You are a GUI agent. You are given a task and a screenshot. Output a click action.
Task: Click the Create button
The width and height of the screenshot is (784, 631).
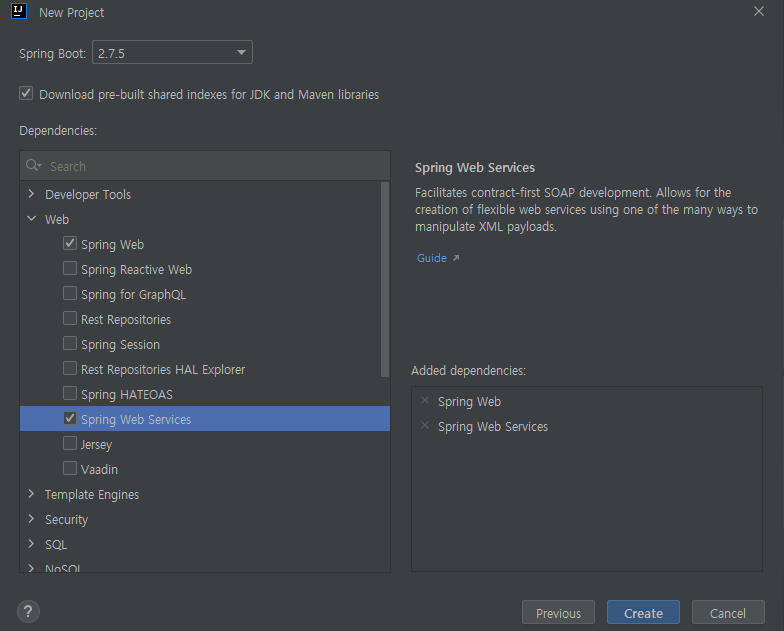tap(644, 612)
